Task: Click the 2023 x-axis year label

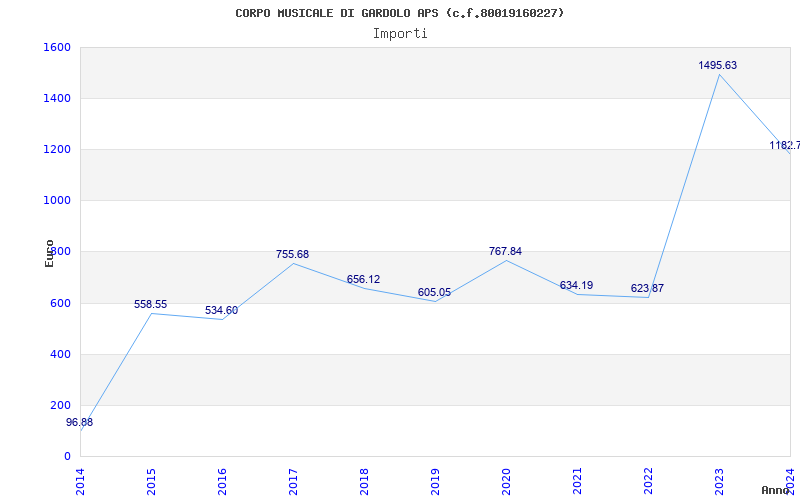Action: coord(719,482)
